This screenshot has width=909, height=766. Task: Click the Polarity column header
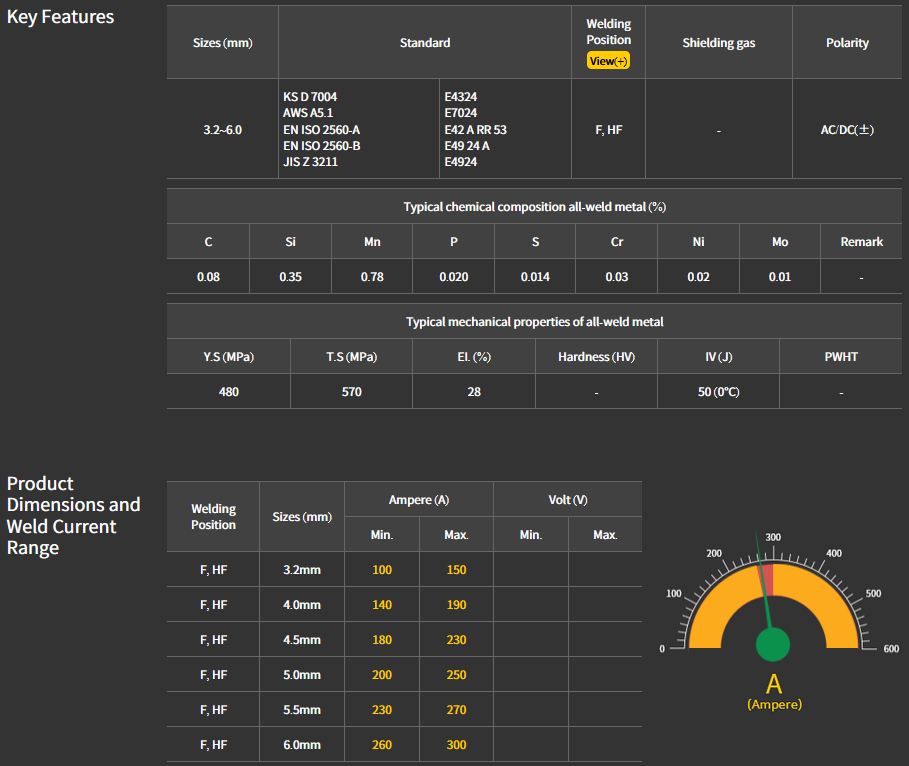pyautogui.click(x=847, y=43)
